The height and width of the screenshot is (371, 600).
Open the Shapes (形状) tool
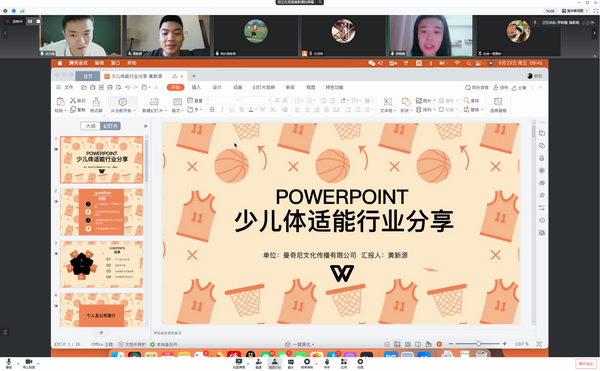pyautogui.click(x=405, y=102)
